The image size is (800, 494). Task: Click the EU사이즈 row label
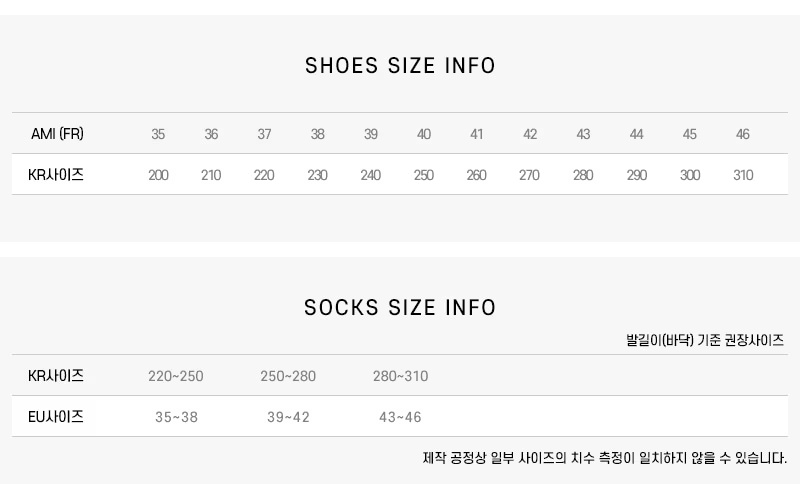tap(56, 417)
